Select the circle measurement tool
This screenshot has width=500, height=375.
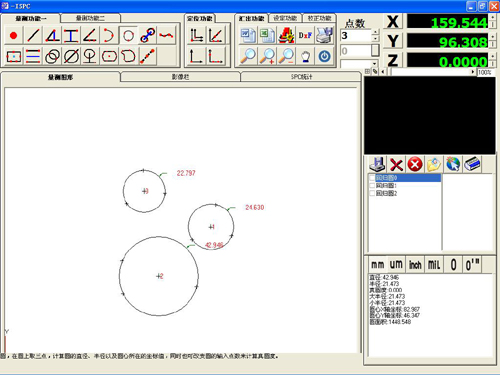pyautogui.click(x=128, y=35)
